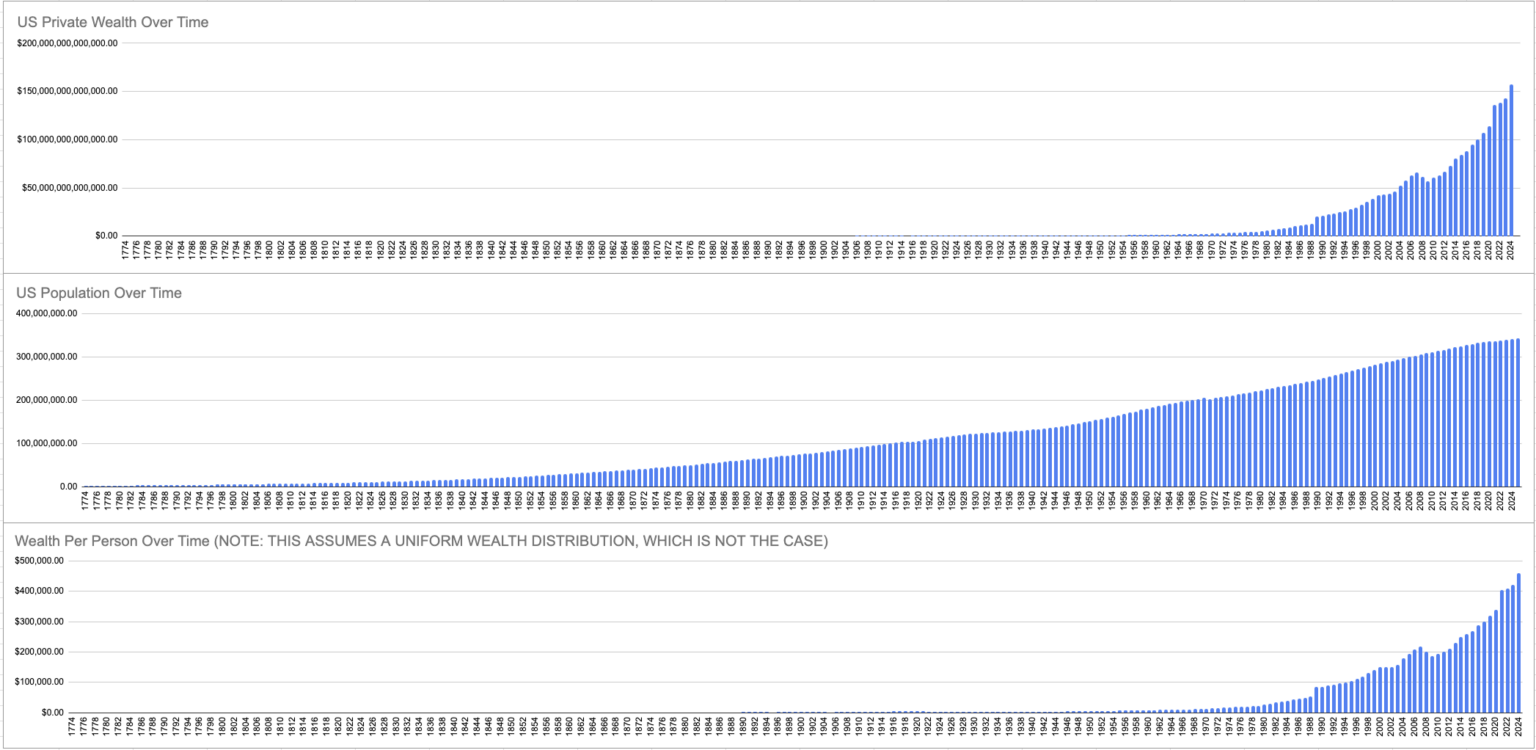Select the 2008 year label in Private Wealth chart
1536x750 pixels.
pyautogui.click(x=1422, y=250)
